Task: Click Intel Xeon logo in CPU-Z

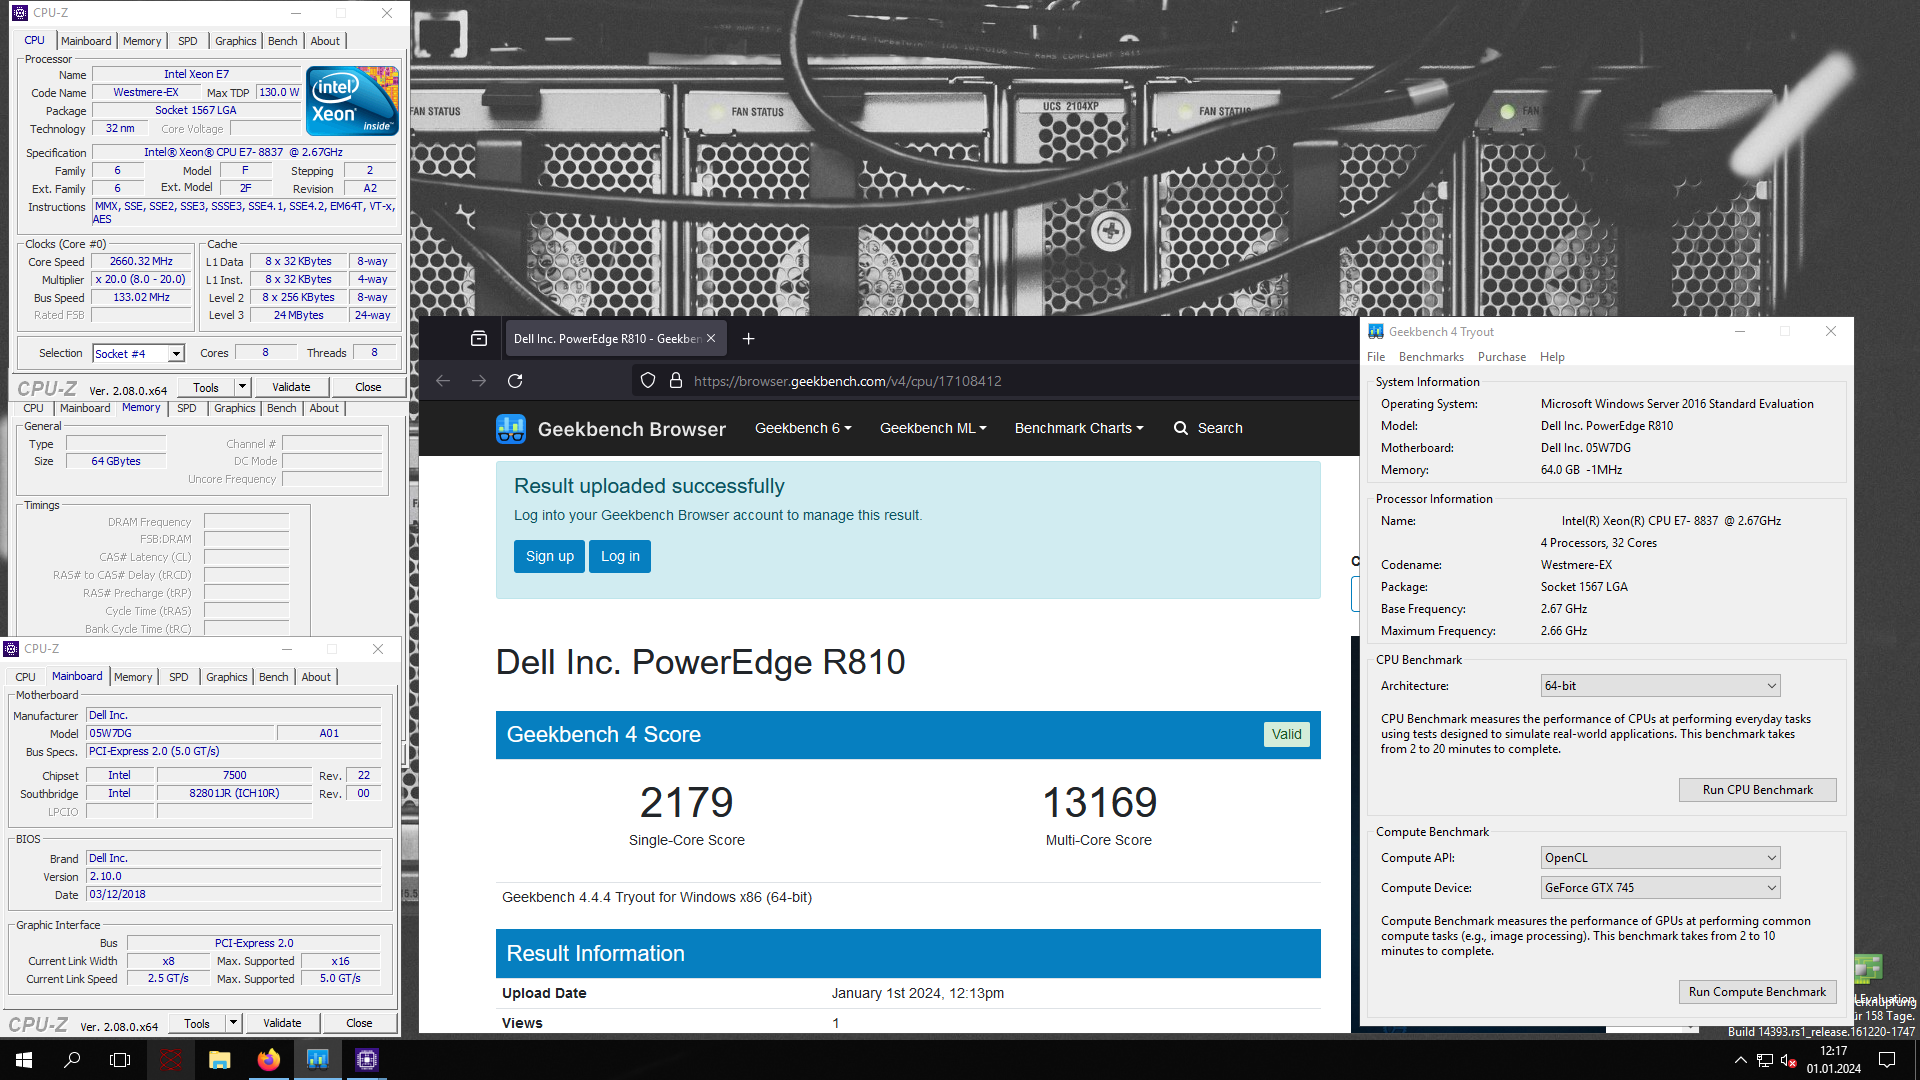Action: [353, 101]
